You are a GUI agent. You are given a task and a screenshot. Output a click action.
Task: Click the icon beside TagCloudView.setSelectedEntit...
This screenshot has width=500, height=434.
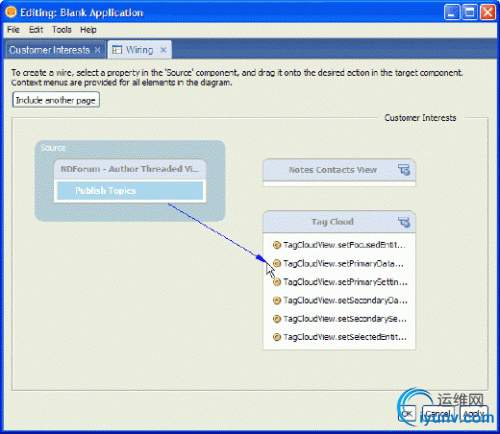[276, 337]
